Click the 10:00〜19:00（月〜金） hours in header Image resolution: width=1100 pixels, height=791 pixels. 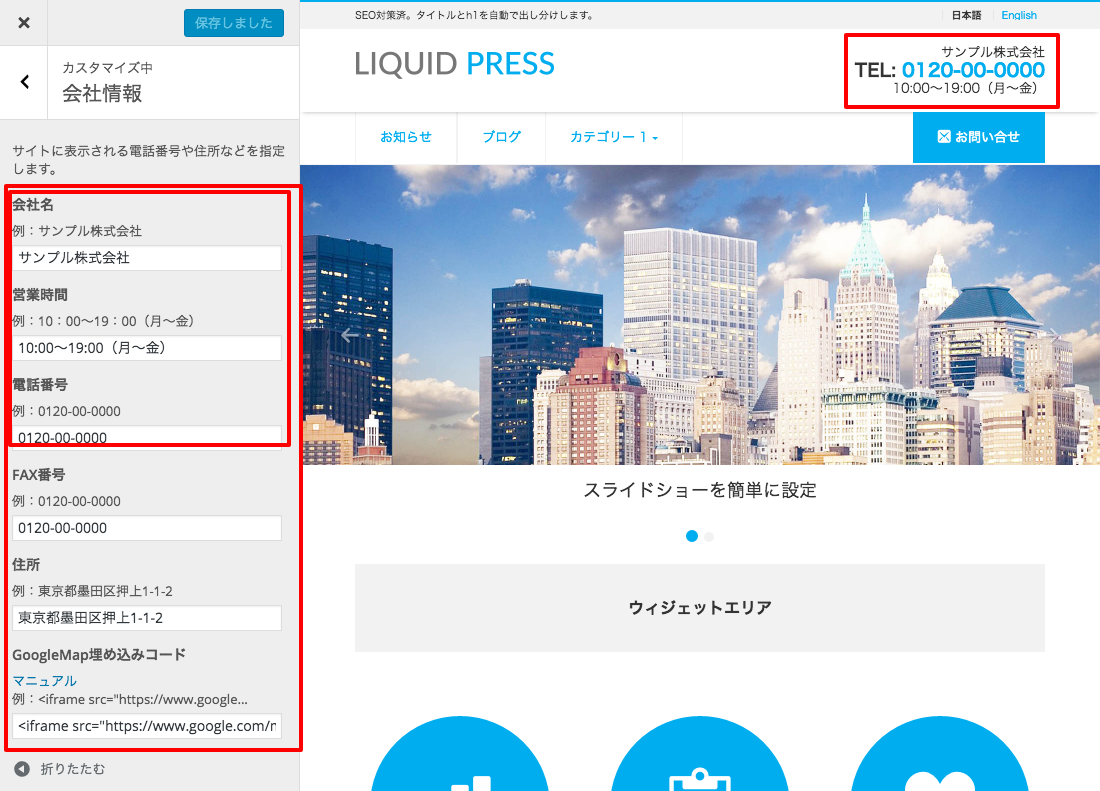point(965,88)
